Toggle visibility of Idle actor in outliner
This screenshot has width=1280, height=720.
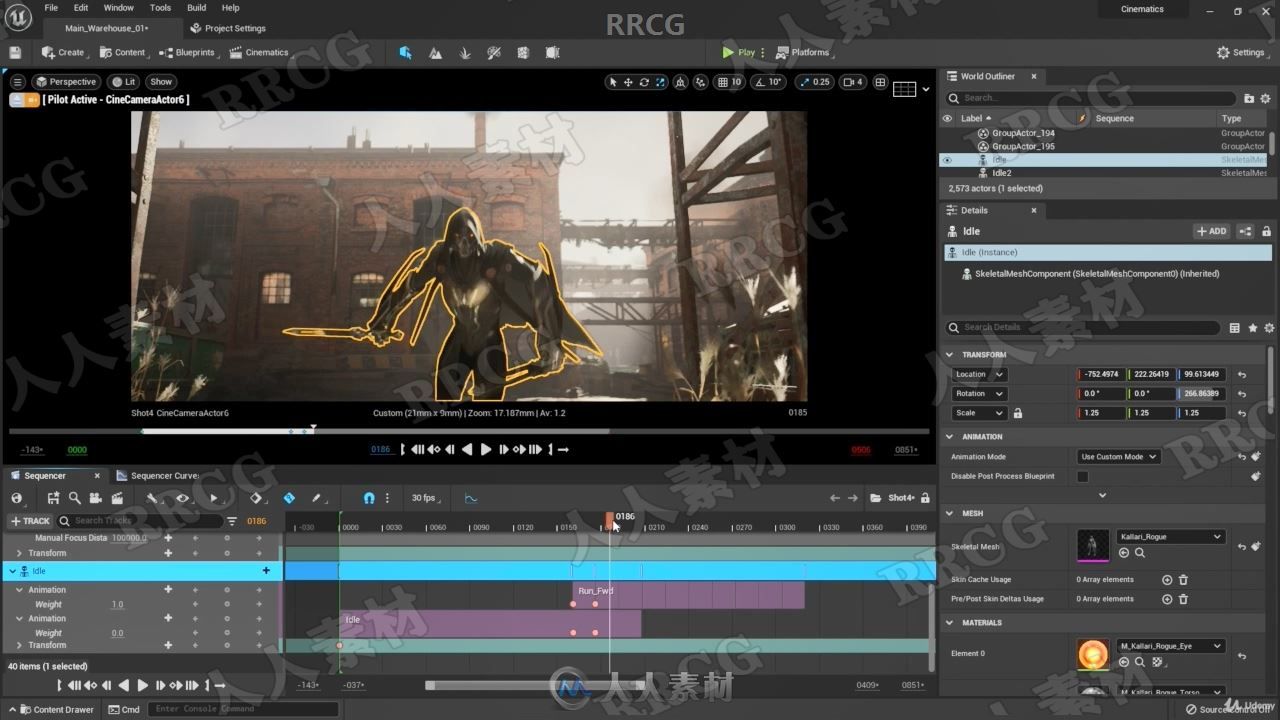(947, 160)
